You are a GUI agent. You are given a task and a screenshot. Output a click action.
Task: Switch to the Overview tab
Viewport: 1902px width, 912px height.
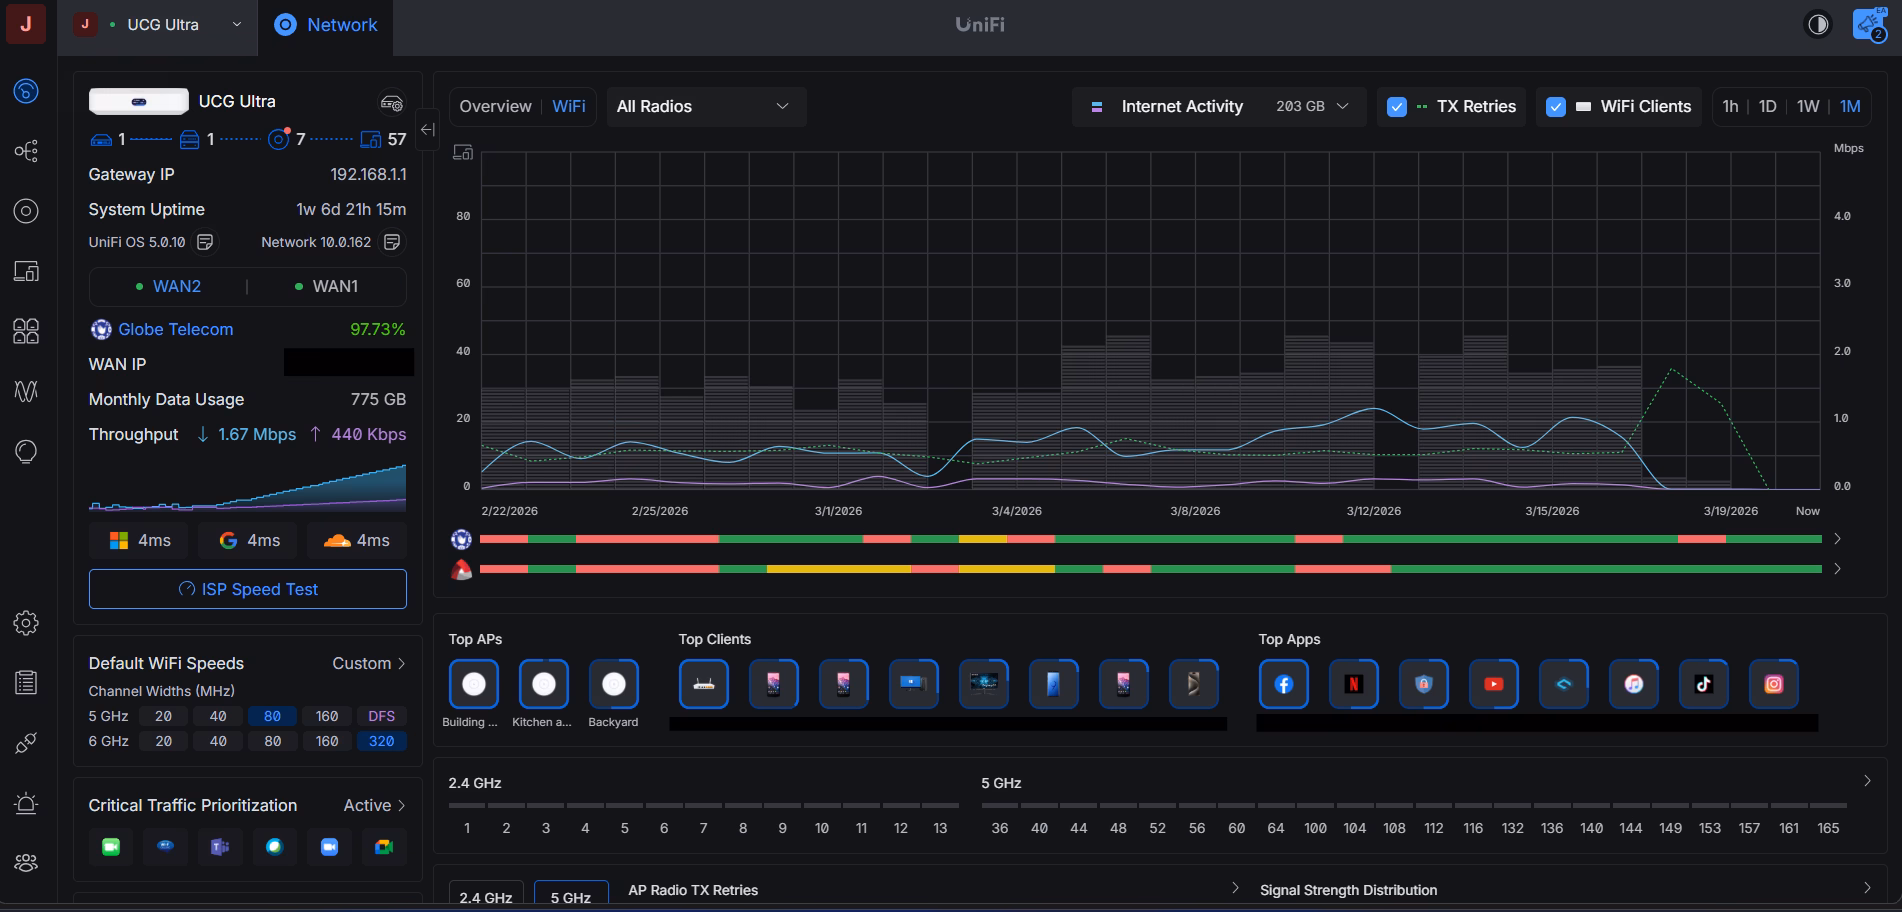tap(495, 106)
